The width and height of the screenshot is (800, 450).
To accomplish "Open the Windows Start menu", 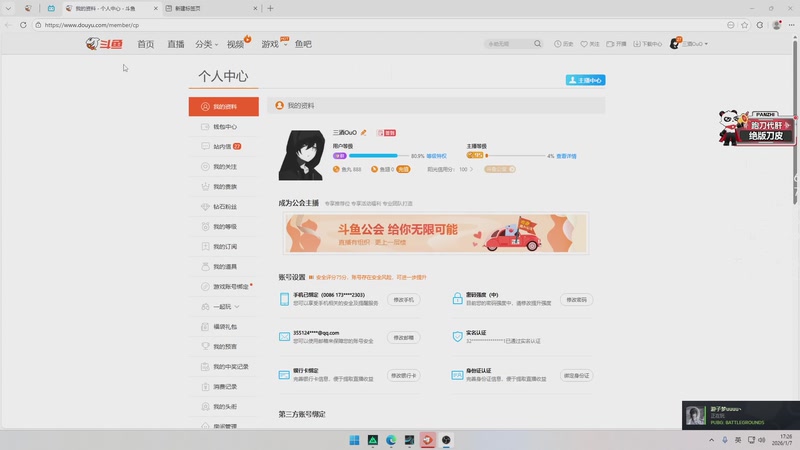I will click(x=354, y=440).
